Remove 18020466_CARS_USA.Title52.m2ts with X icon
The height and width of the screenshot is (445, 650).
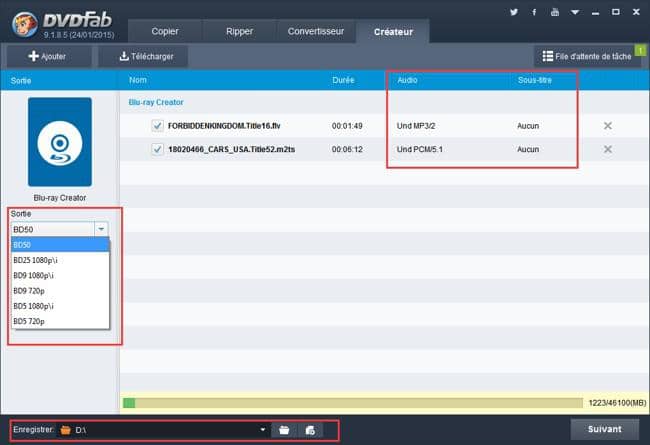coord(608,149)
